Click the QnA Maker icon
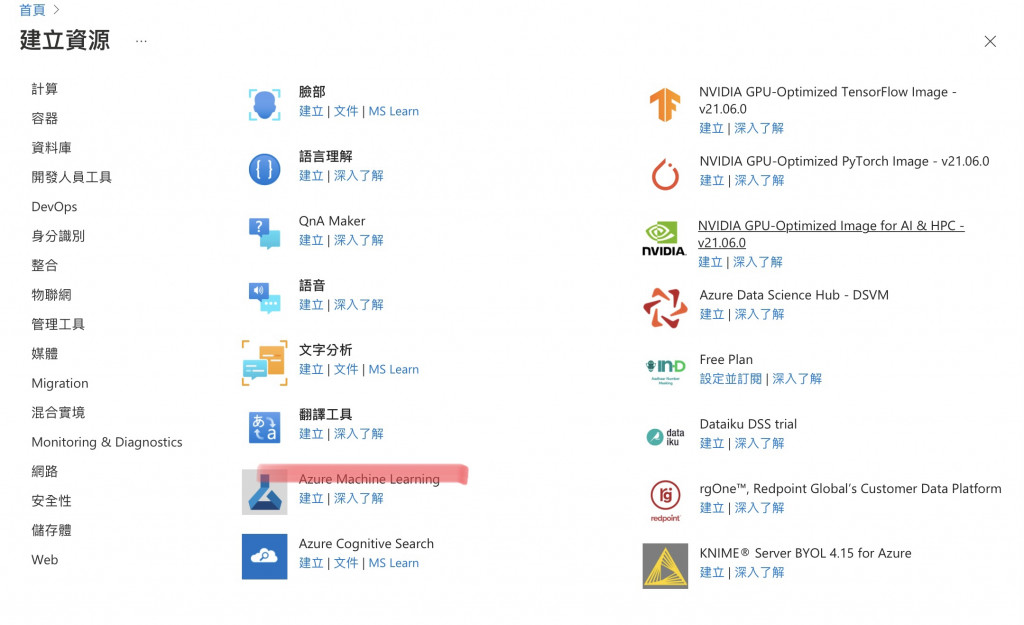Viewport: 1024px width, 625px height. pos(264,234)
